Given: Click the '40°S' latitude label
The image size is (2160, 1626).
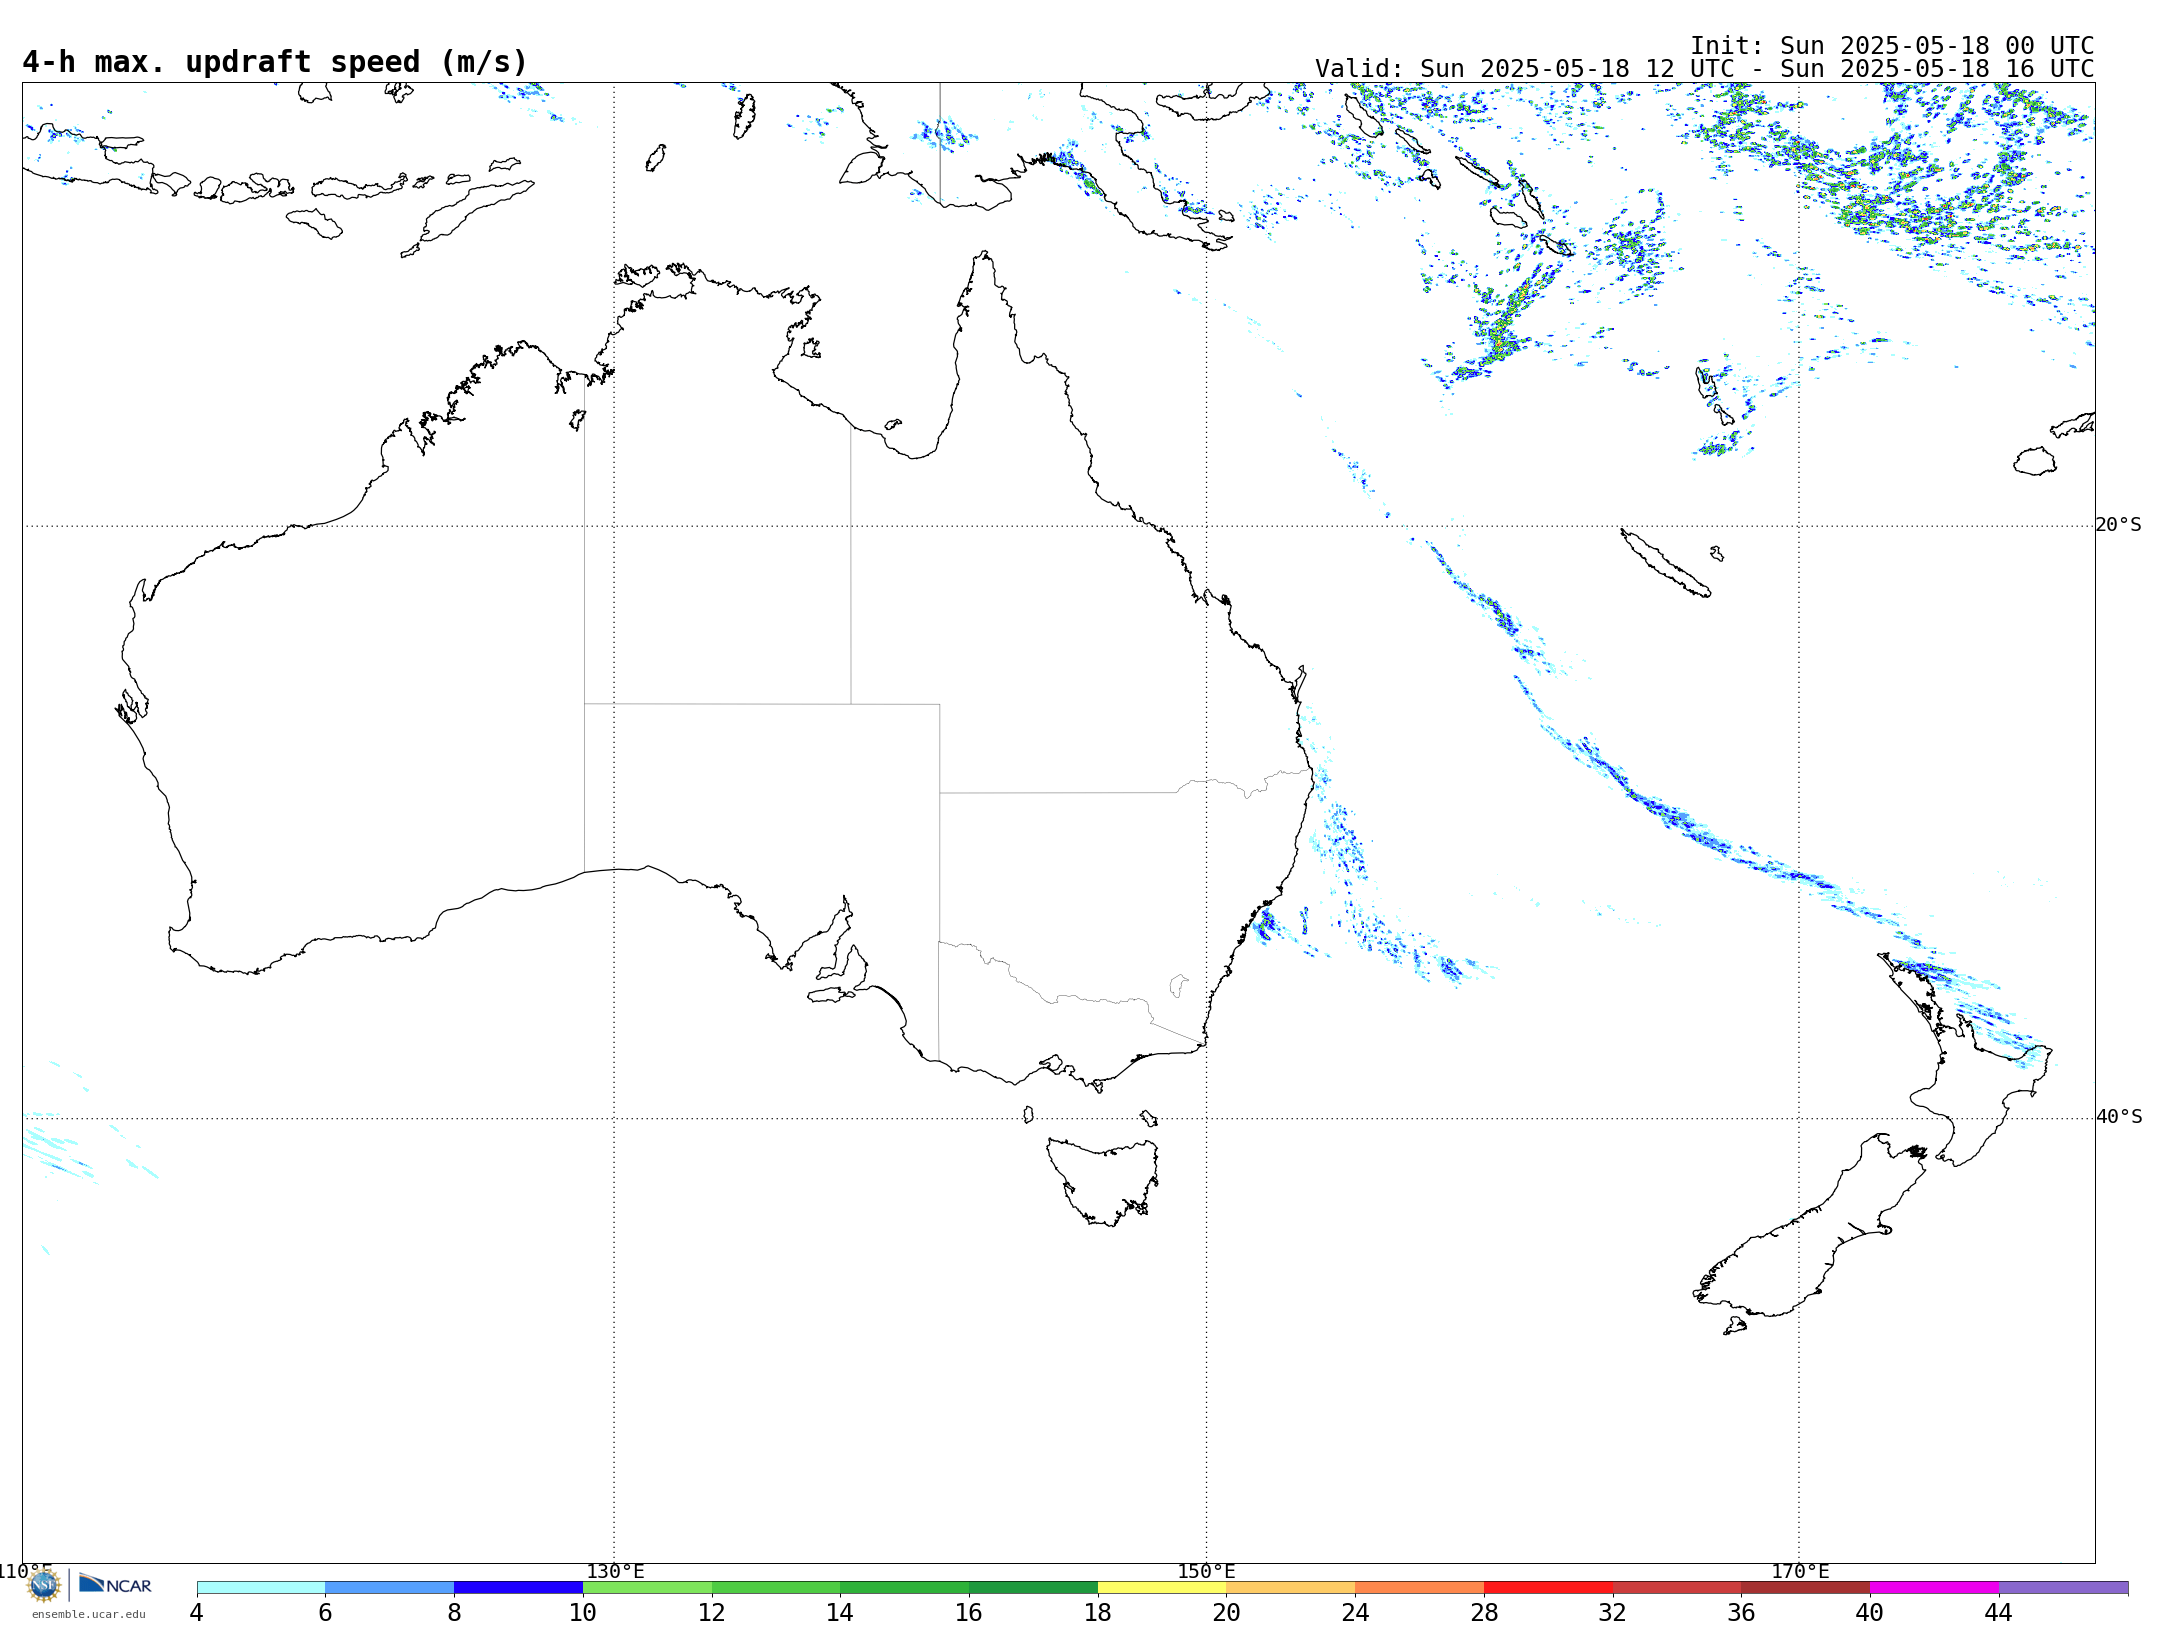Looking at the screenshot, I should pyautogui.click(x=2119, y=1117).
